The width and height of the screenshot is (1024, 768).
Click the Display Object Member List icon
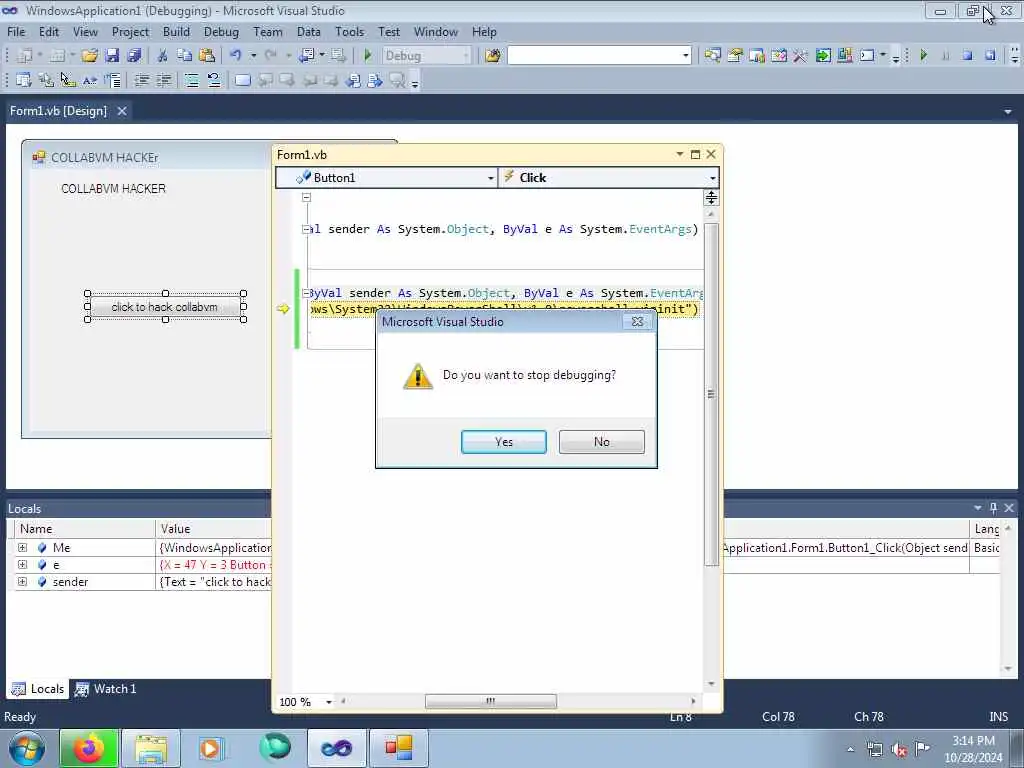tap(24, 80)
